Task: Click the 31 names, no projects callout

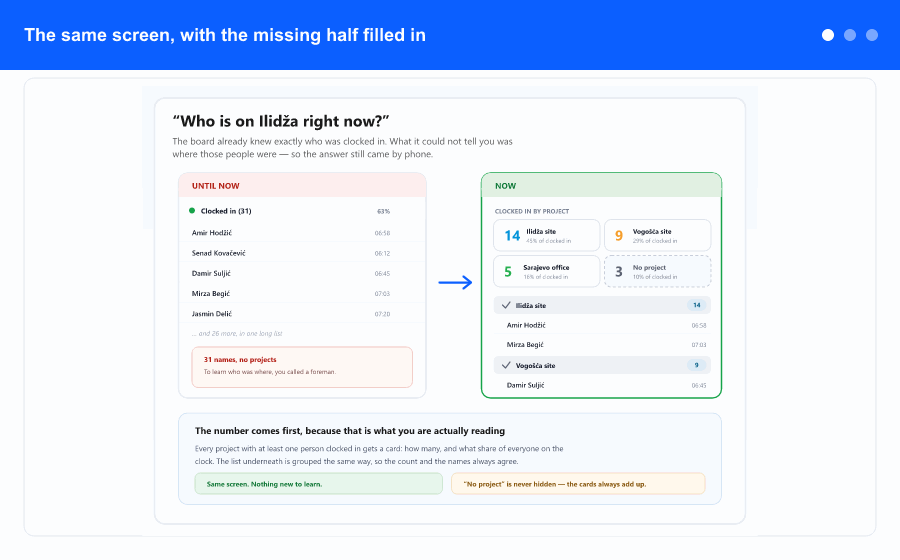Action: (302, 367)
